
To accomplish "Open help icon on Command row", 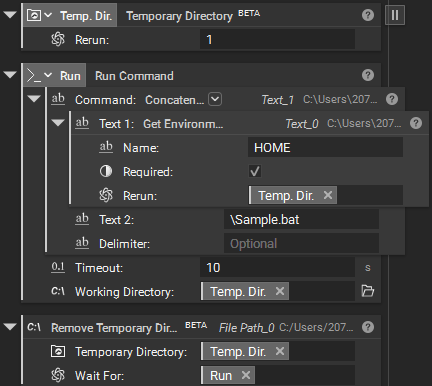I will [392, 99].
